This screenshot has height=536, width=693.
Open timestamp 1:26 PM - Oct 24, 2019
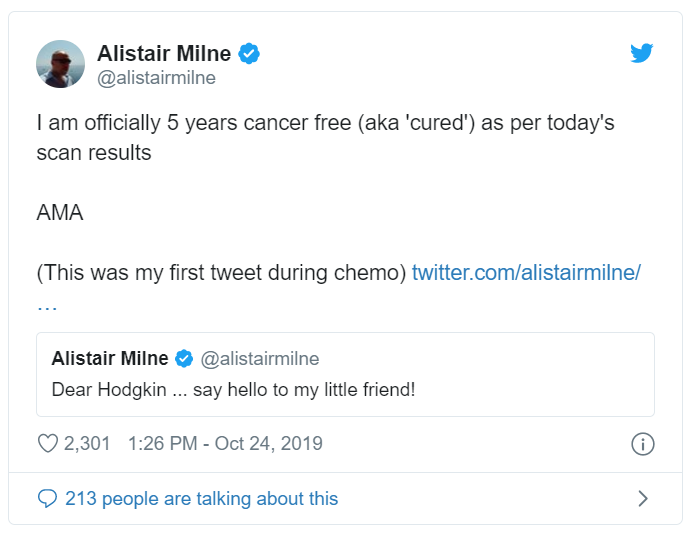pos(225,444)
